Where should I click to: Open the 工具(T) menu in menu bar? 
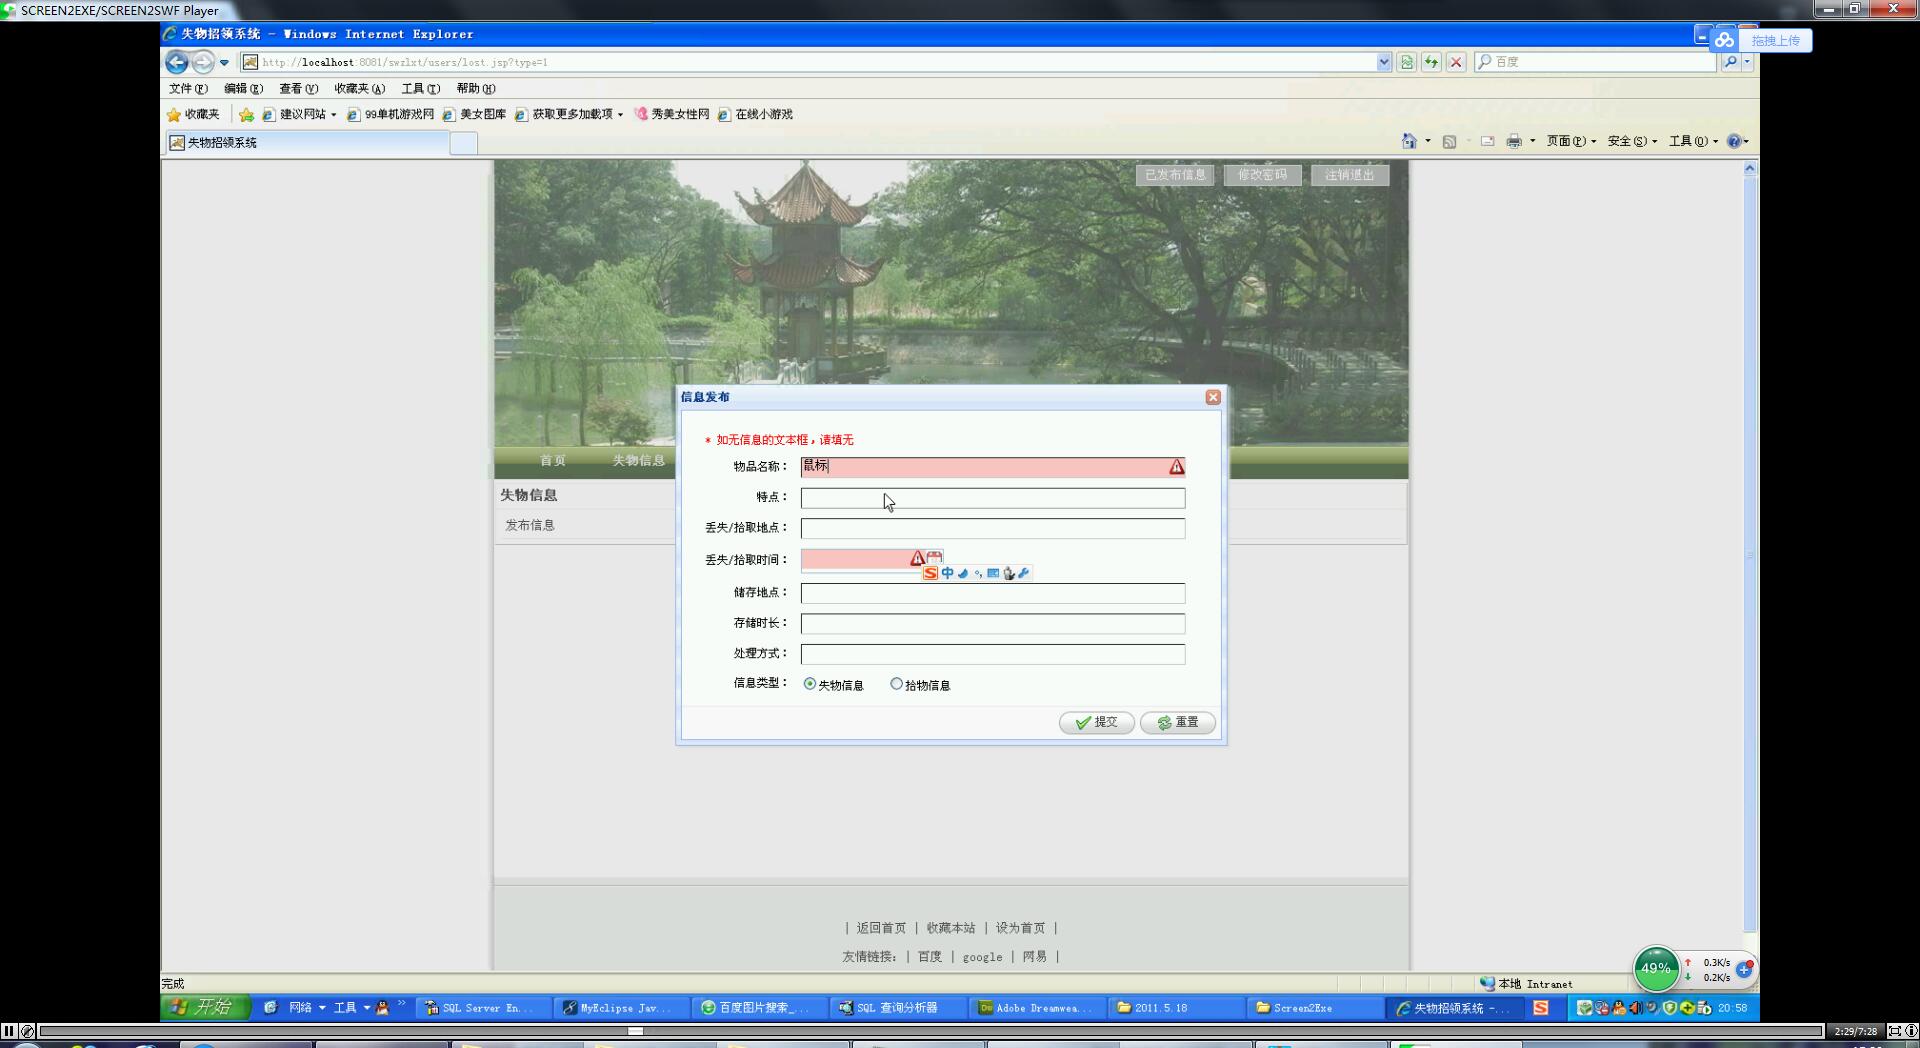click(420, 88)
